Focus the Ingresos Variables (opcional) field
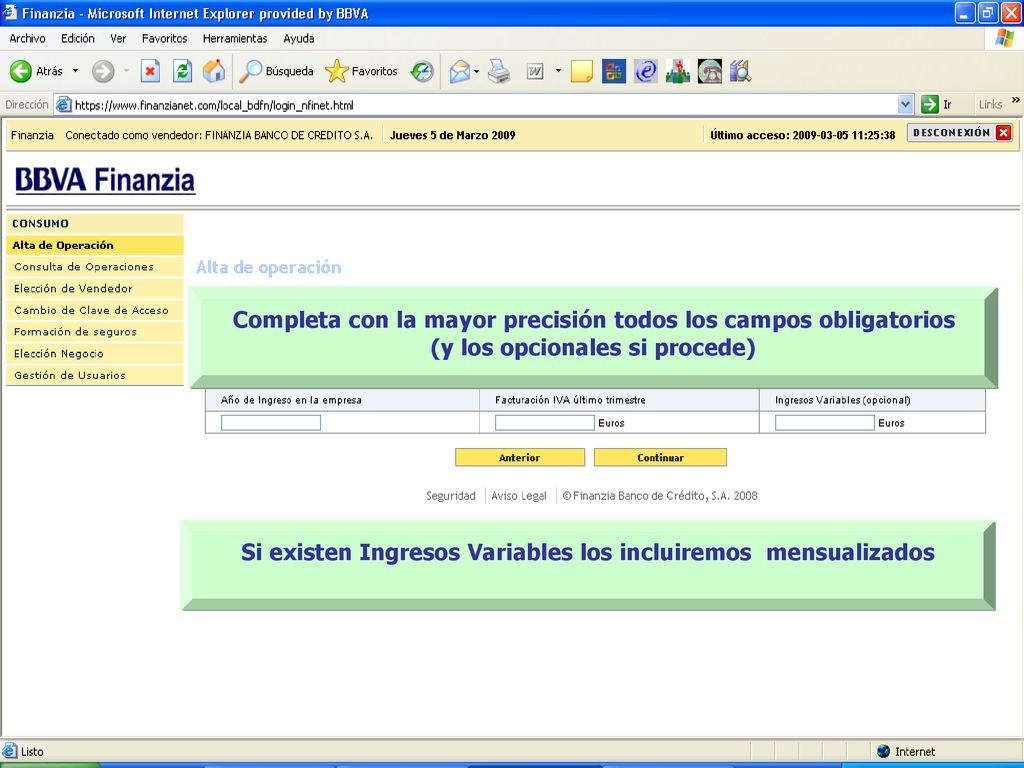Screen dimensions: 1024x768 [825, 423]
